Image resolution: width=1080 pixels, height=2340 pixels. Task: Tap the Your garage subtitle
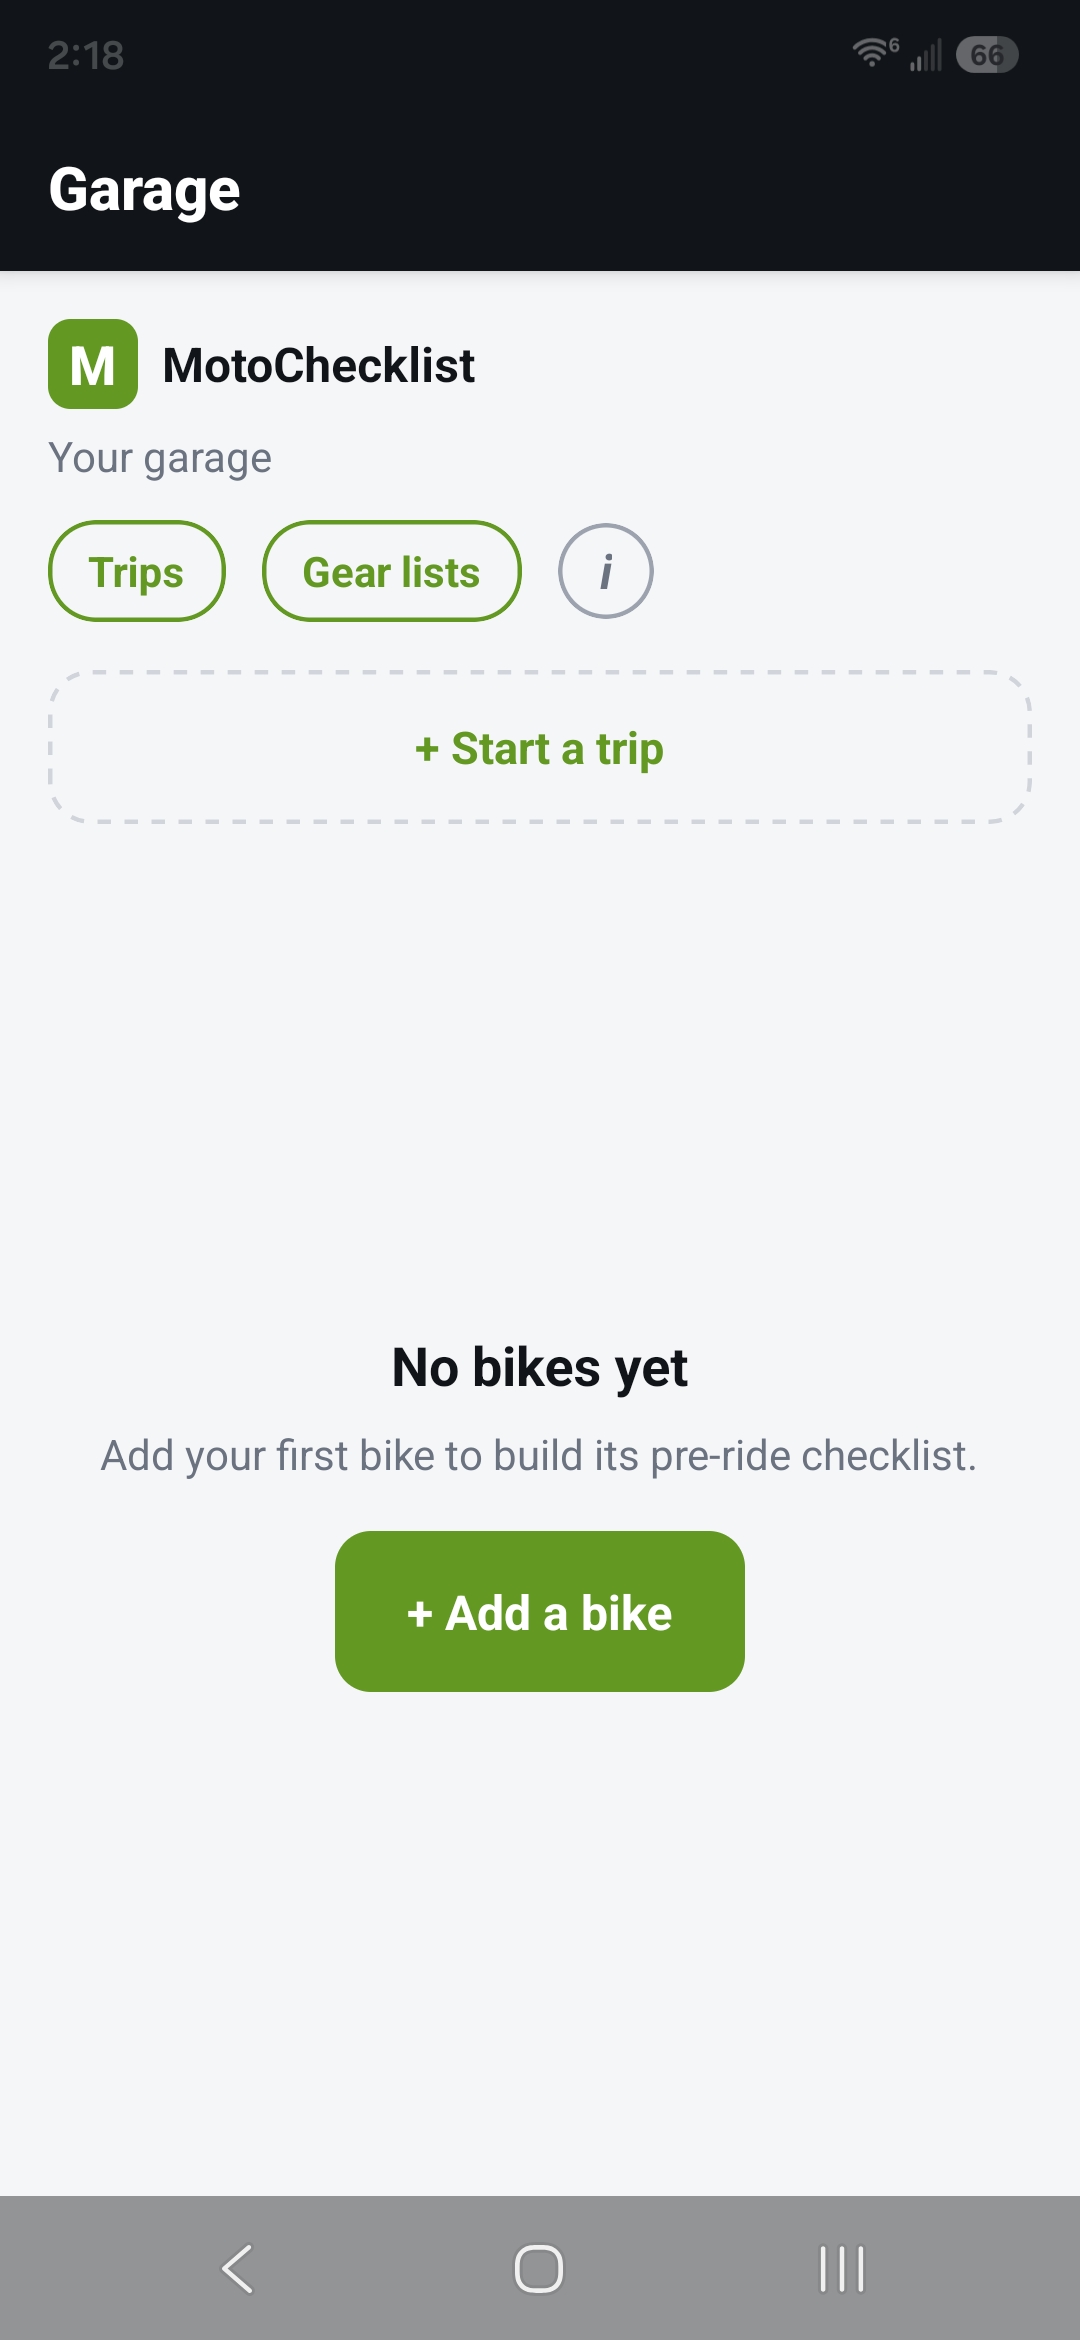pos(160,459)
